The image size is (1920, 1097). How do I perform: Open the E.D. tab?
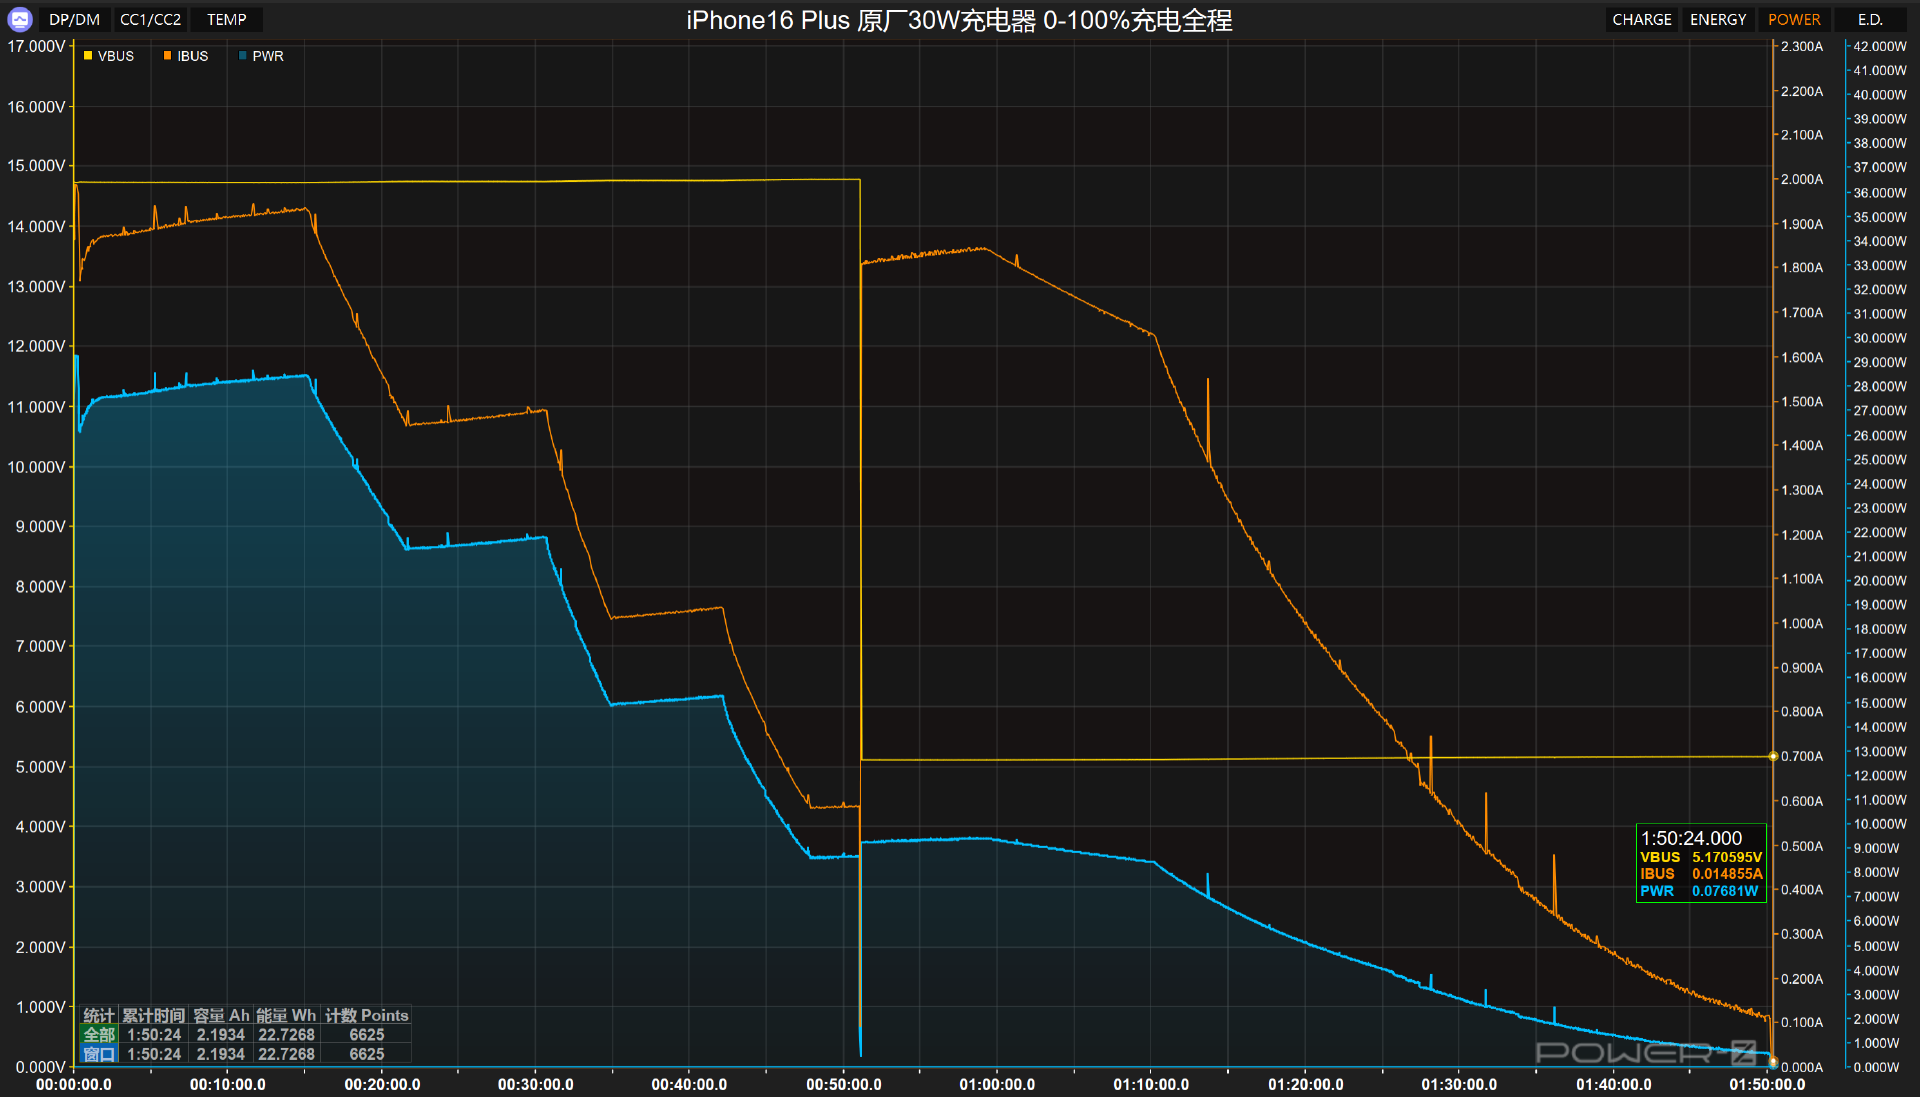(x=1870, y=20)
